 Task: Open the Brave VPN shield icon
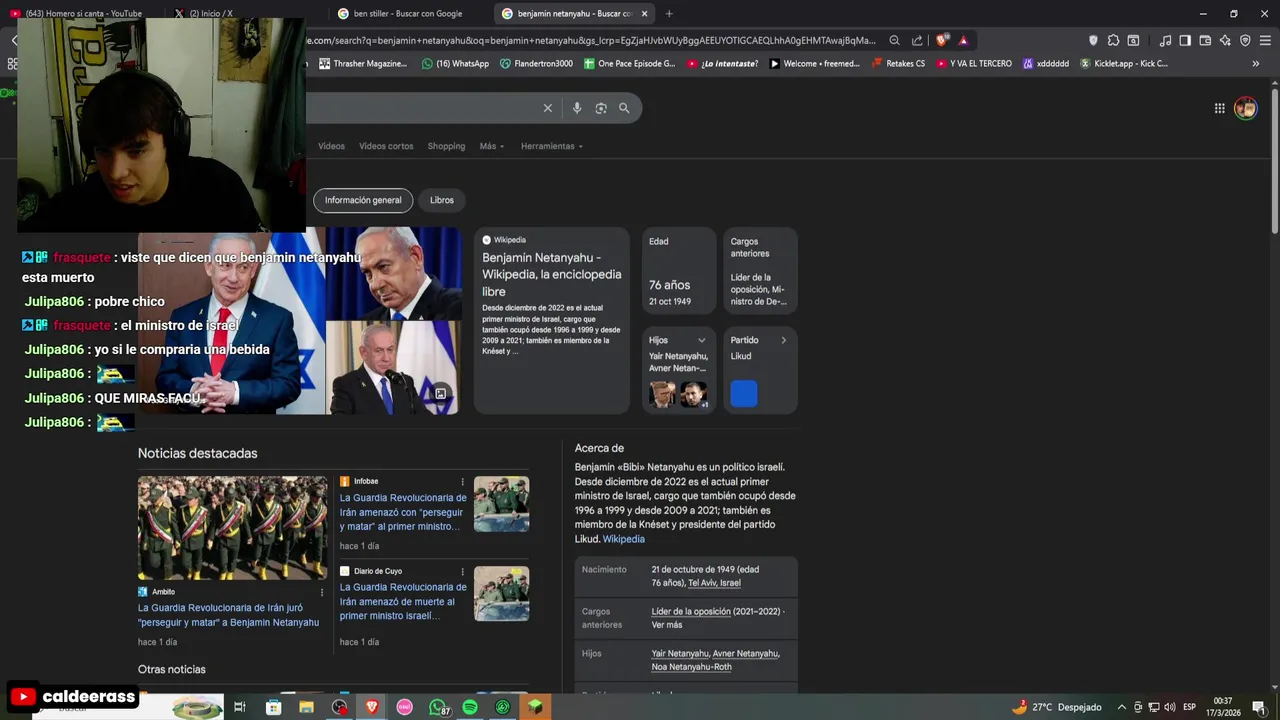(x=1245, y=41)
